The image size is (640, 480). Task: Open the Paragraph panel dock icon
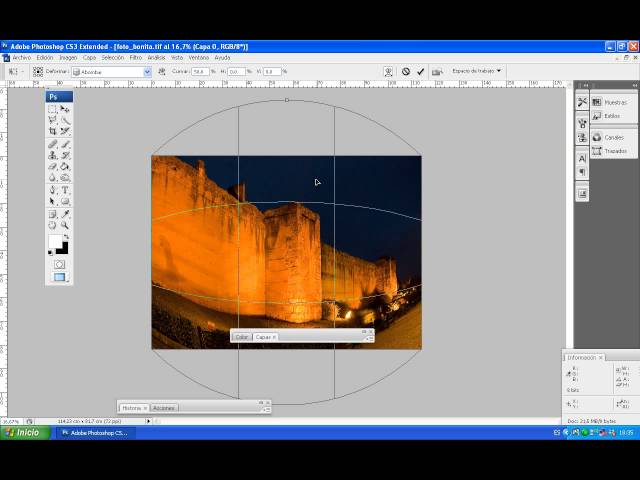coord(582,172)
